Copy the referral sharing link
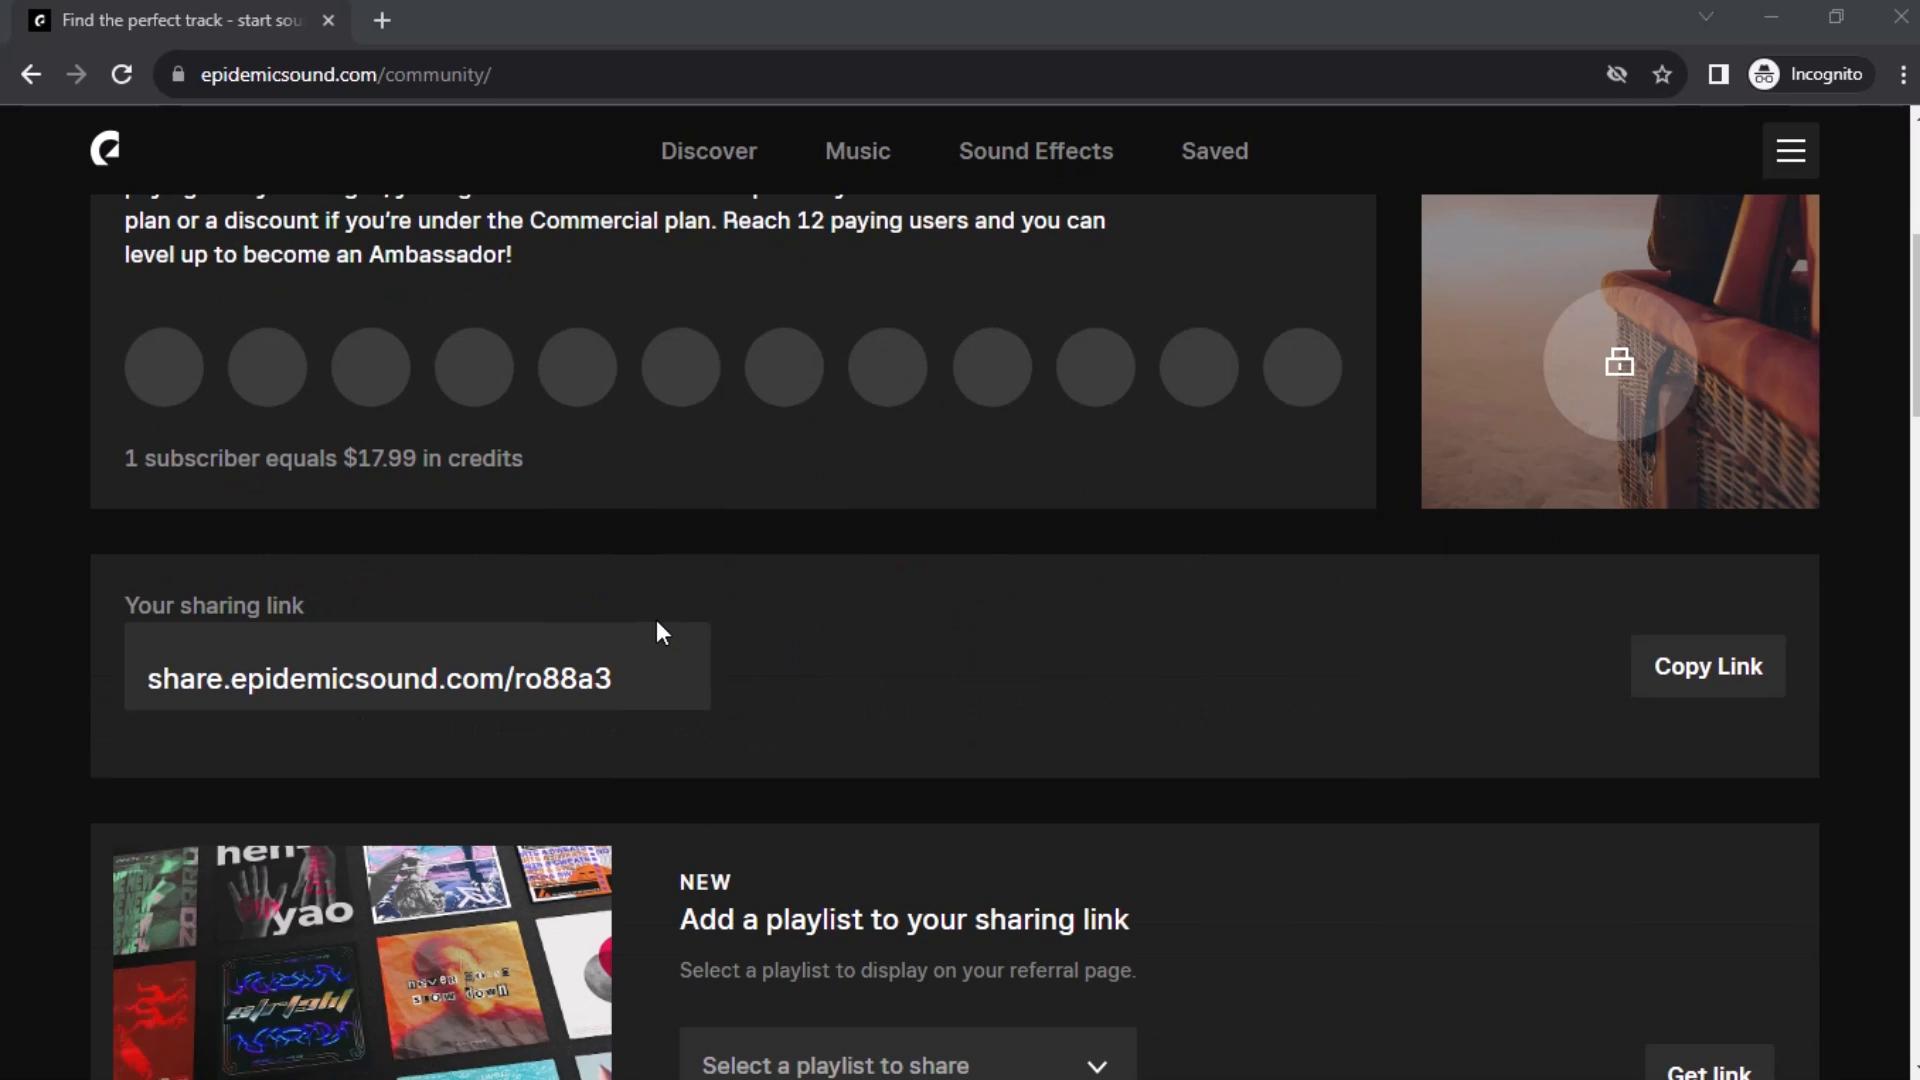 1709,666
